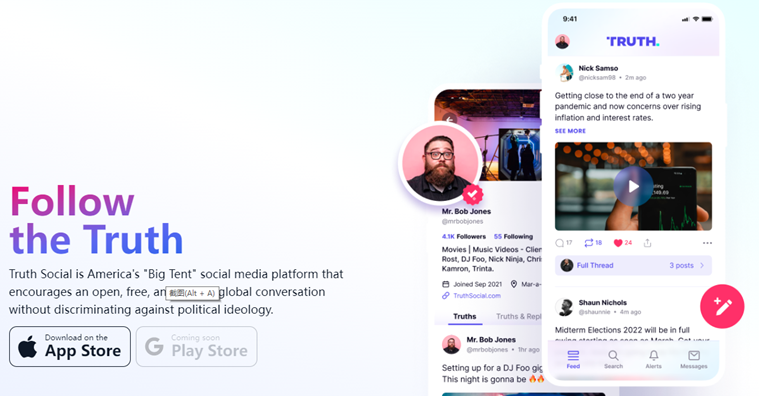Viewport: 759px width, 396px height.
Task: Click SEE MORE under the pandemic post
Action: click(570, 131)
